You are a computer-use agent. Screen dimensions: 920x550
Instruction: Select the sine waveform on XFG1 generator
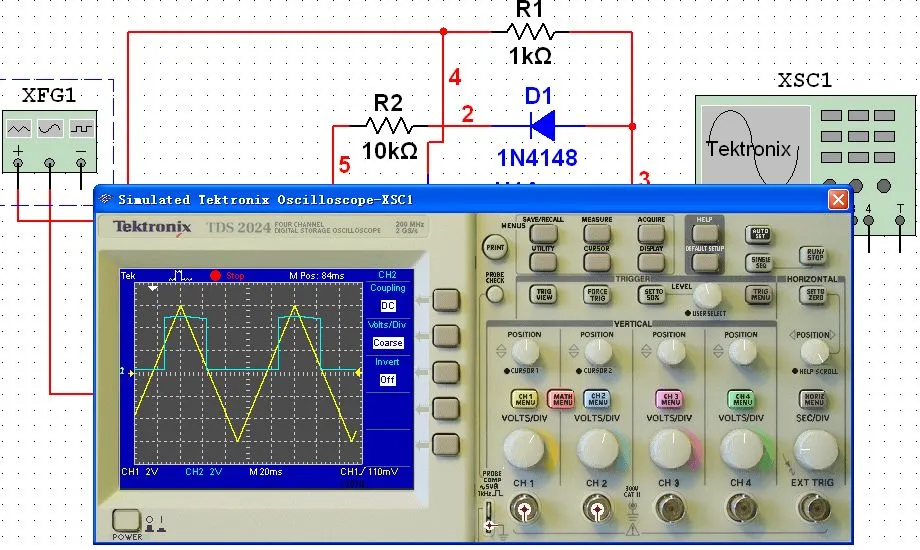pyautogui.click(x=50, y=128)
